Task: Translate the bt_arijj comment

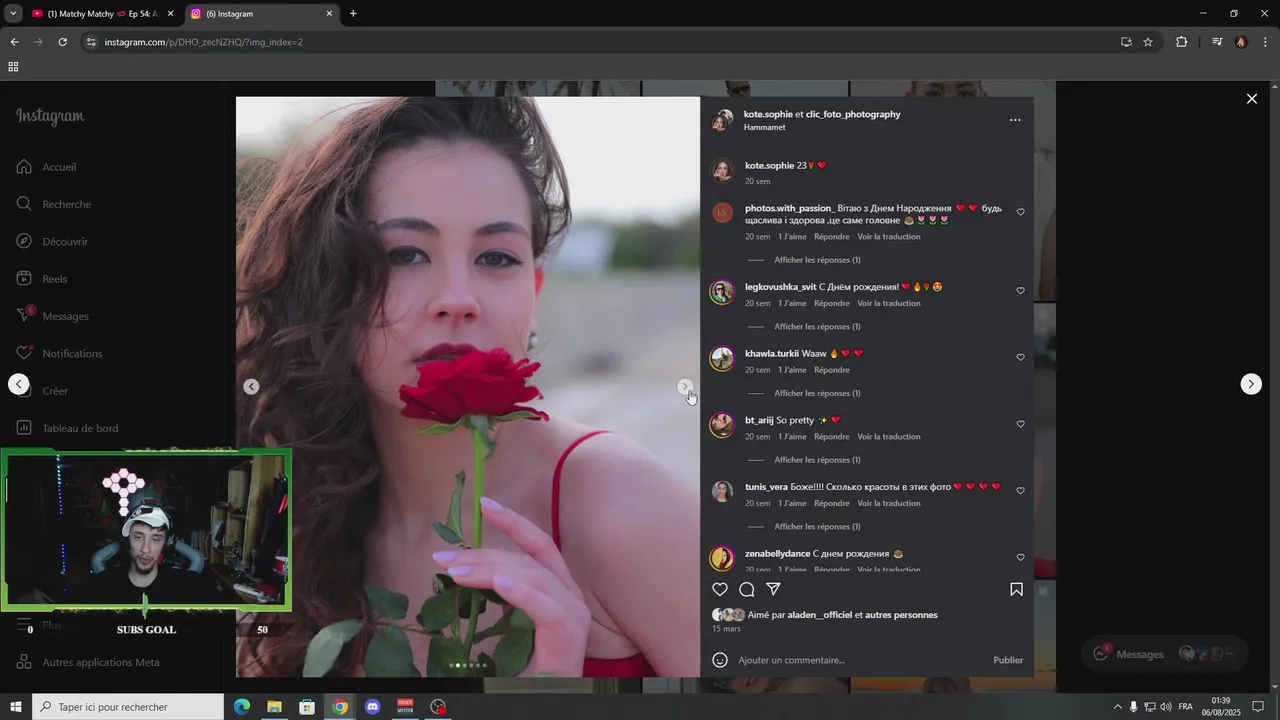Action: (x=888, y=437)
